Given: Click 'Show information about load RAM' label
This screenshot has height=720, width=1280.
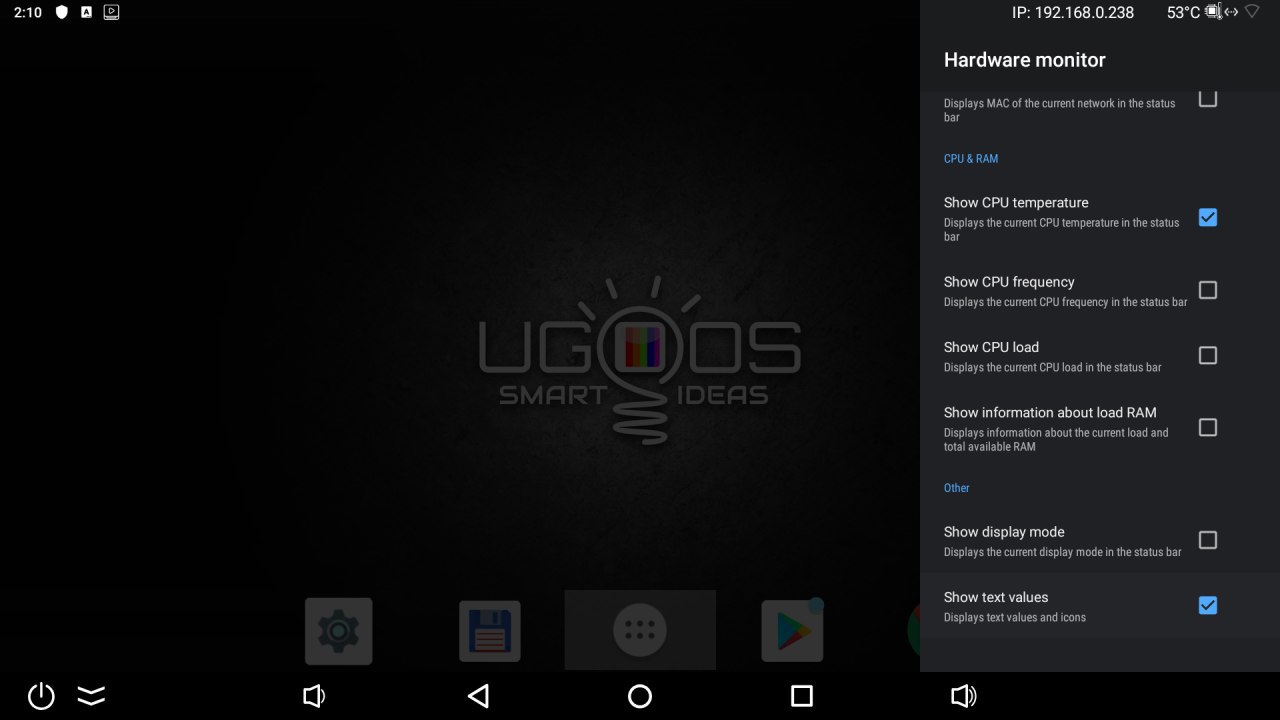Looking at the screenshot, I should [1050, 412].
